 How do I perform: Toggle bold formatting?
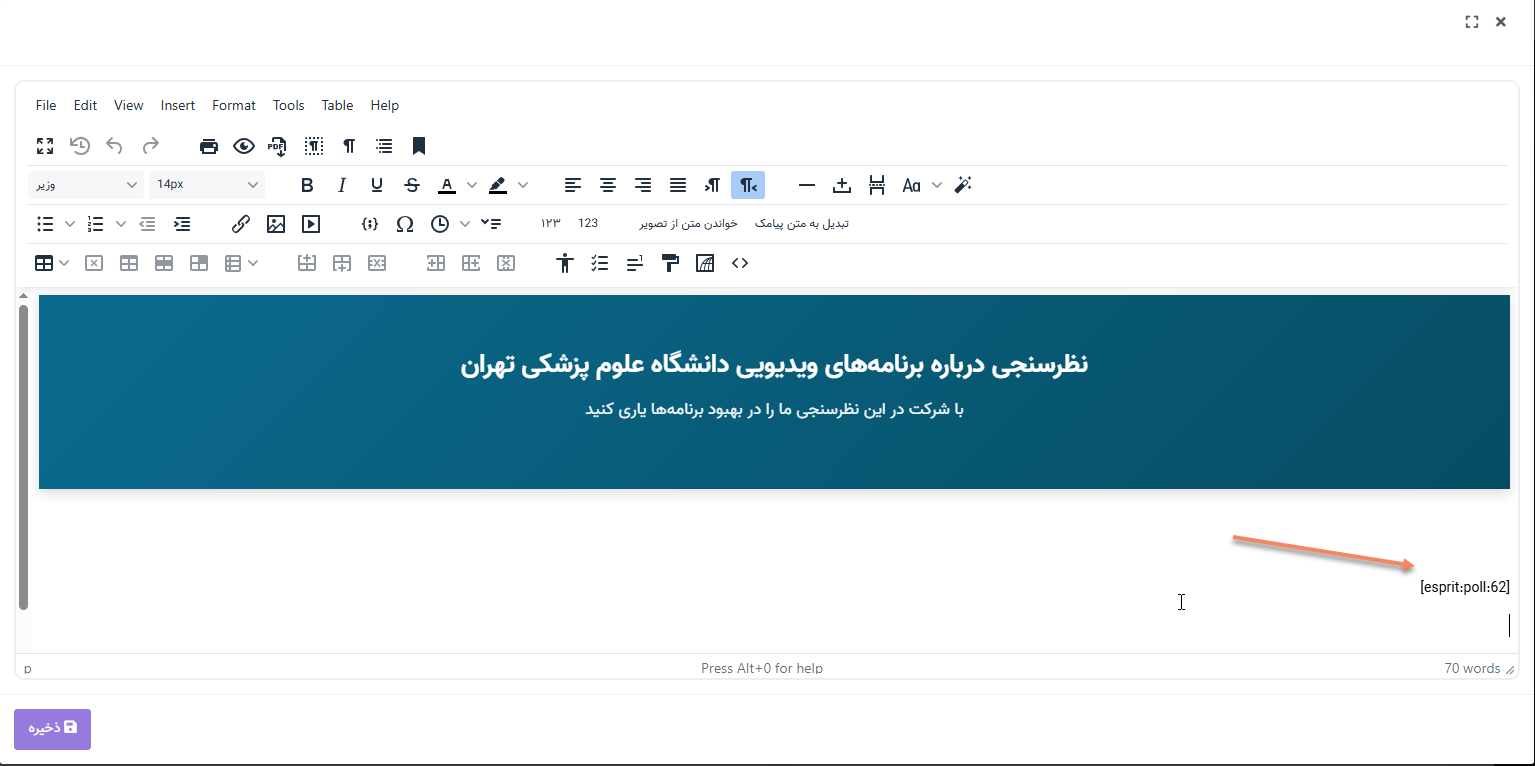307,185
